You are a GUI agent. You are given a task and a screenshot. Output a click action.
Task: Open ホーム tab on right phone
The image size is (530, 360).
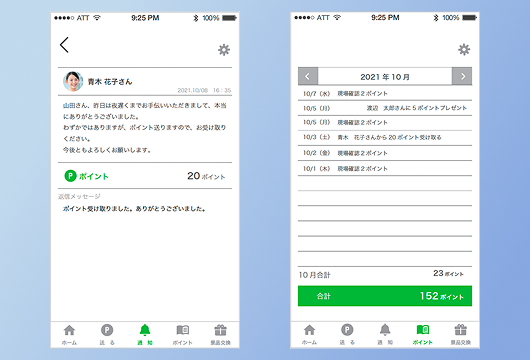309,335
